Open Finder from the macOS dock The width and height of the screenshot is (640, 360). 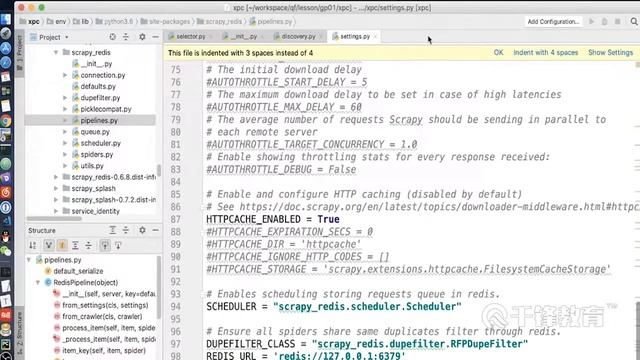6,19
